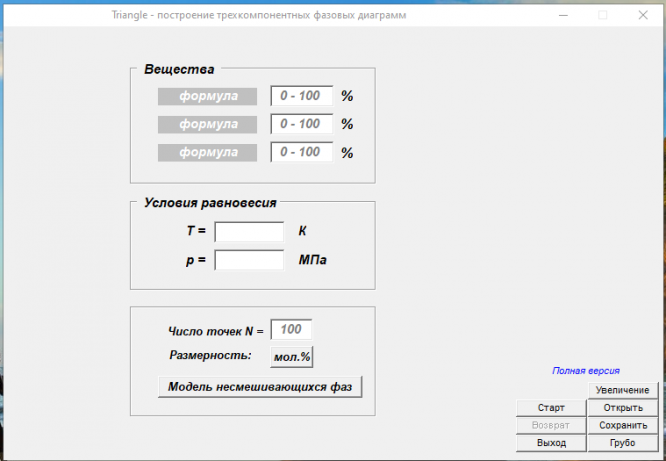Click Модель несмешивающихся фаз button
666x461 pixels.
point(260,387)
